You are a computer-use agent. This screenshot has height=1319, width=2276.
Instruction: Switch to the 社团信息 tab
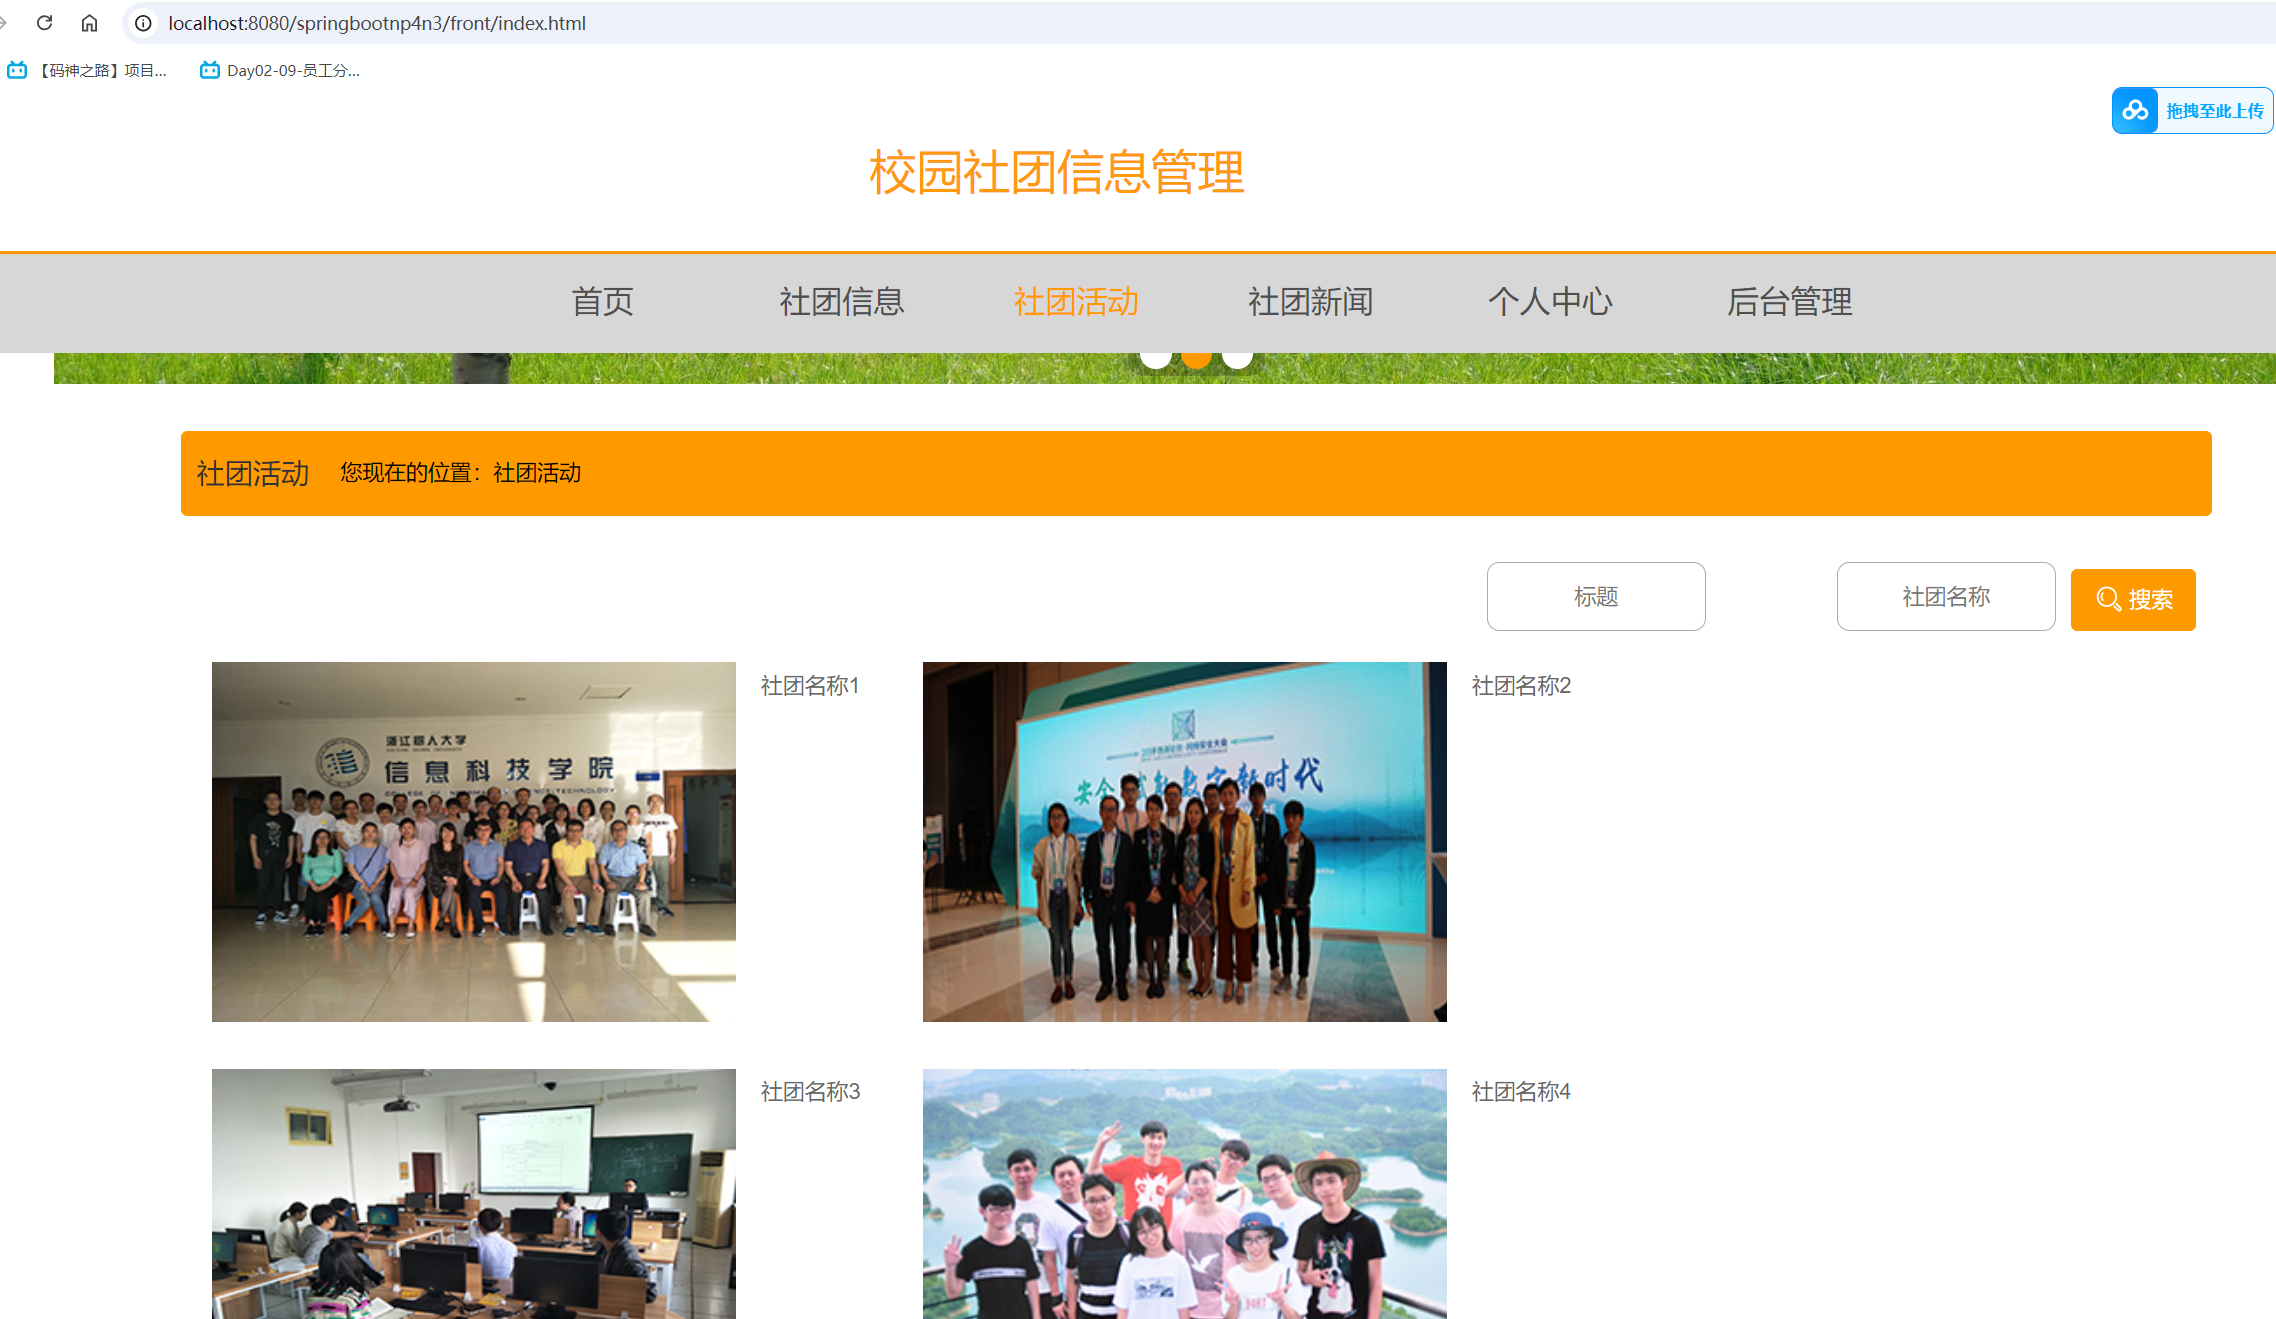click(840, 301)
